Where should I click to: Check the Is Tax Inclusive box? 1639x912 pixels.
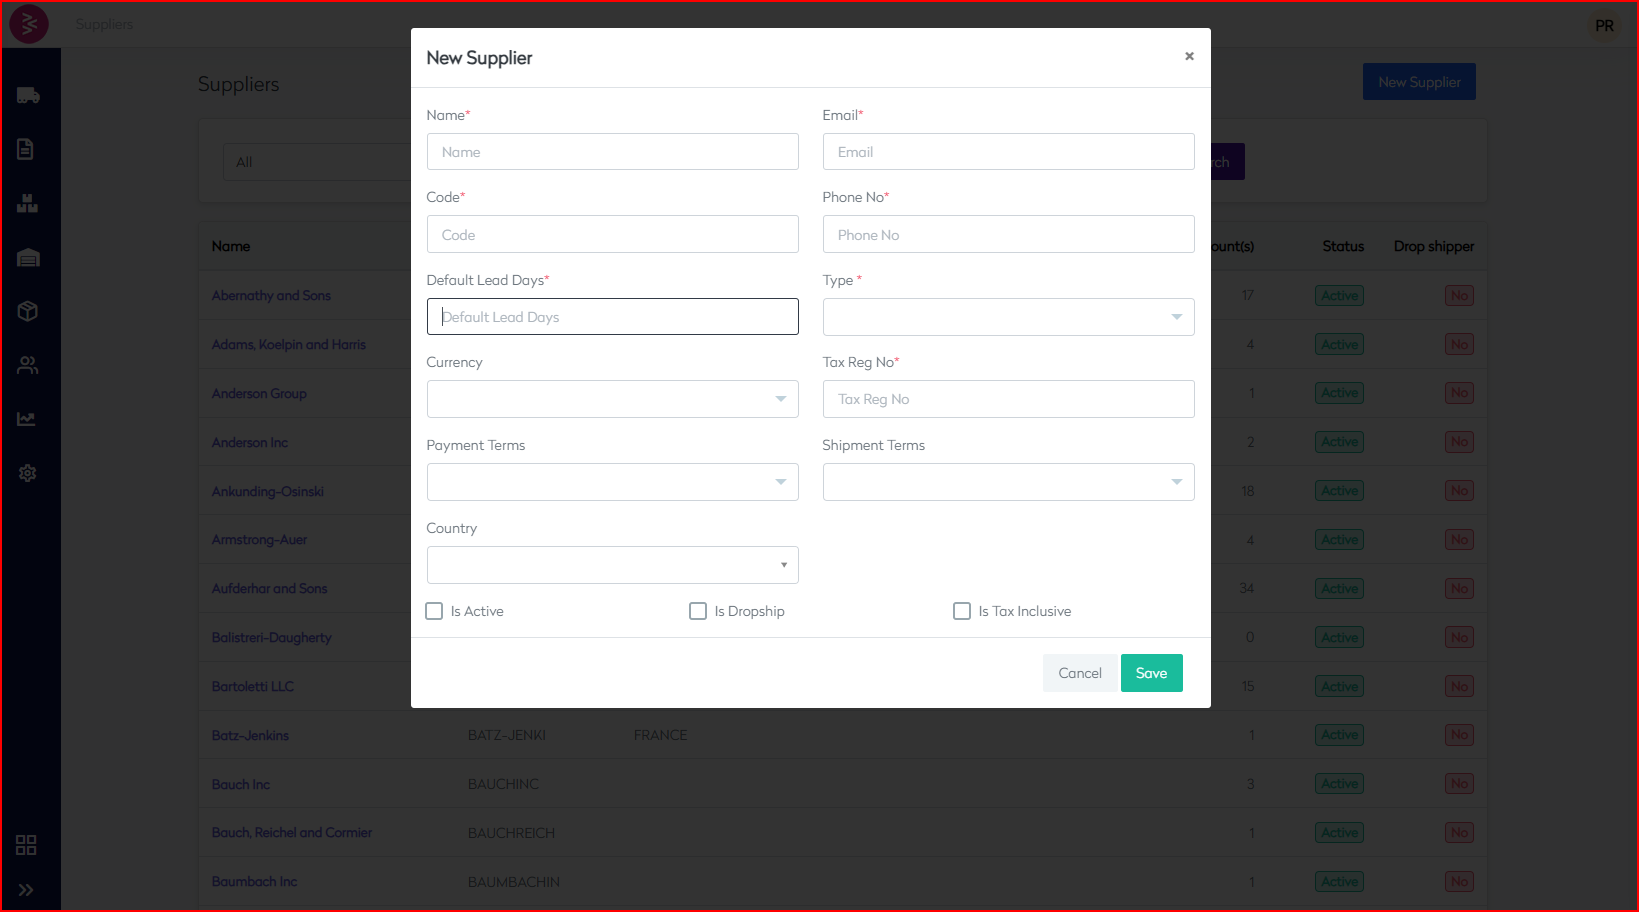pos(962,611)
